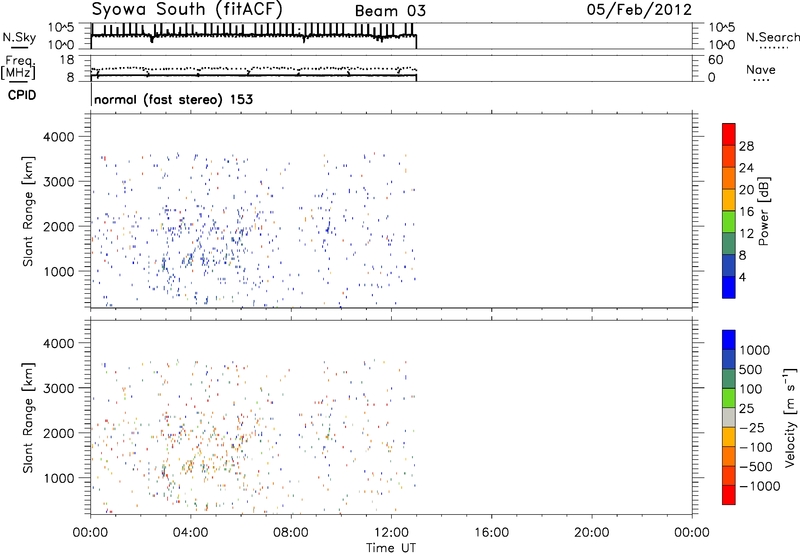Click the '20:00' time tick label
The width and height of the screenshot is (800, 554).
click(591, 533)
